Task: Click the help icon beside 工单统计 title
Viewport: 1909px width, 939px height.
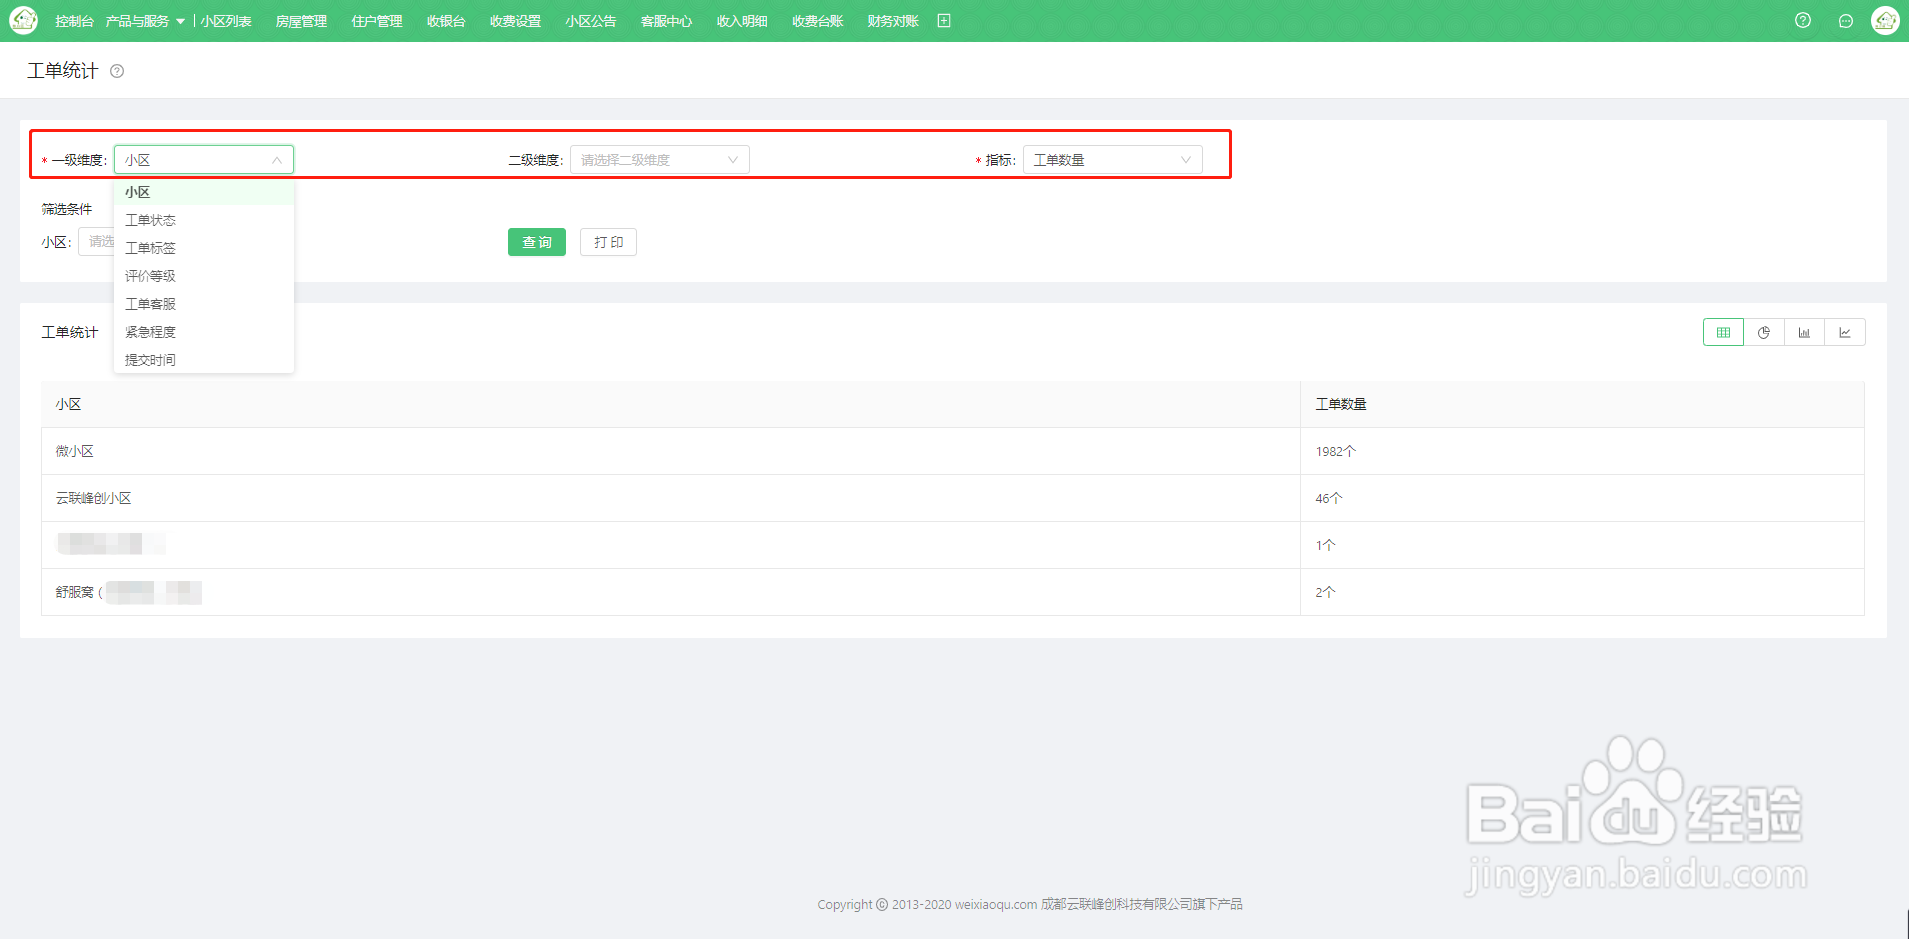Action: pos(117,71)
